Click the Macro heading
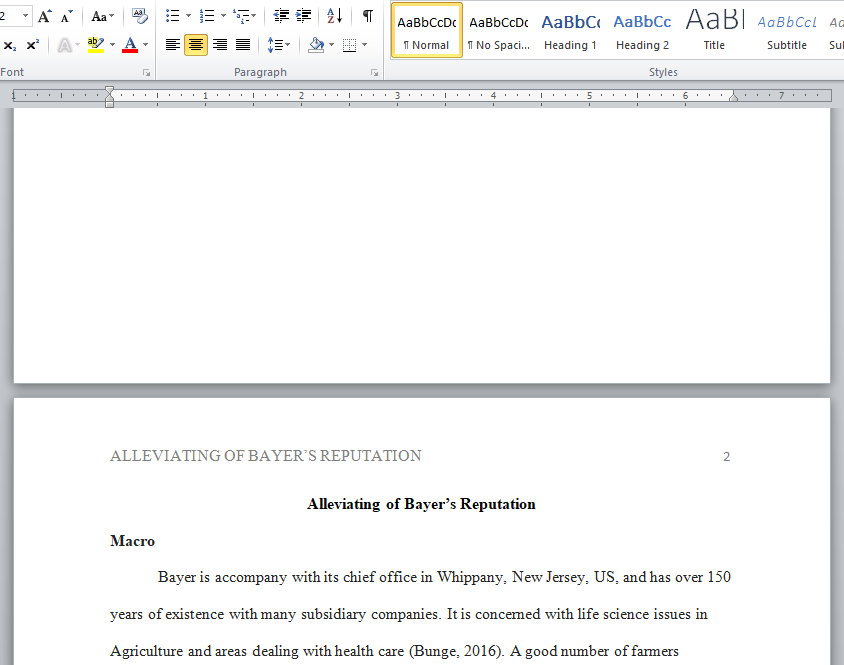The image size is (844, 665). tap(132, 541)
